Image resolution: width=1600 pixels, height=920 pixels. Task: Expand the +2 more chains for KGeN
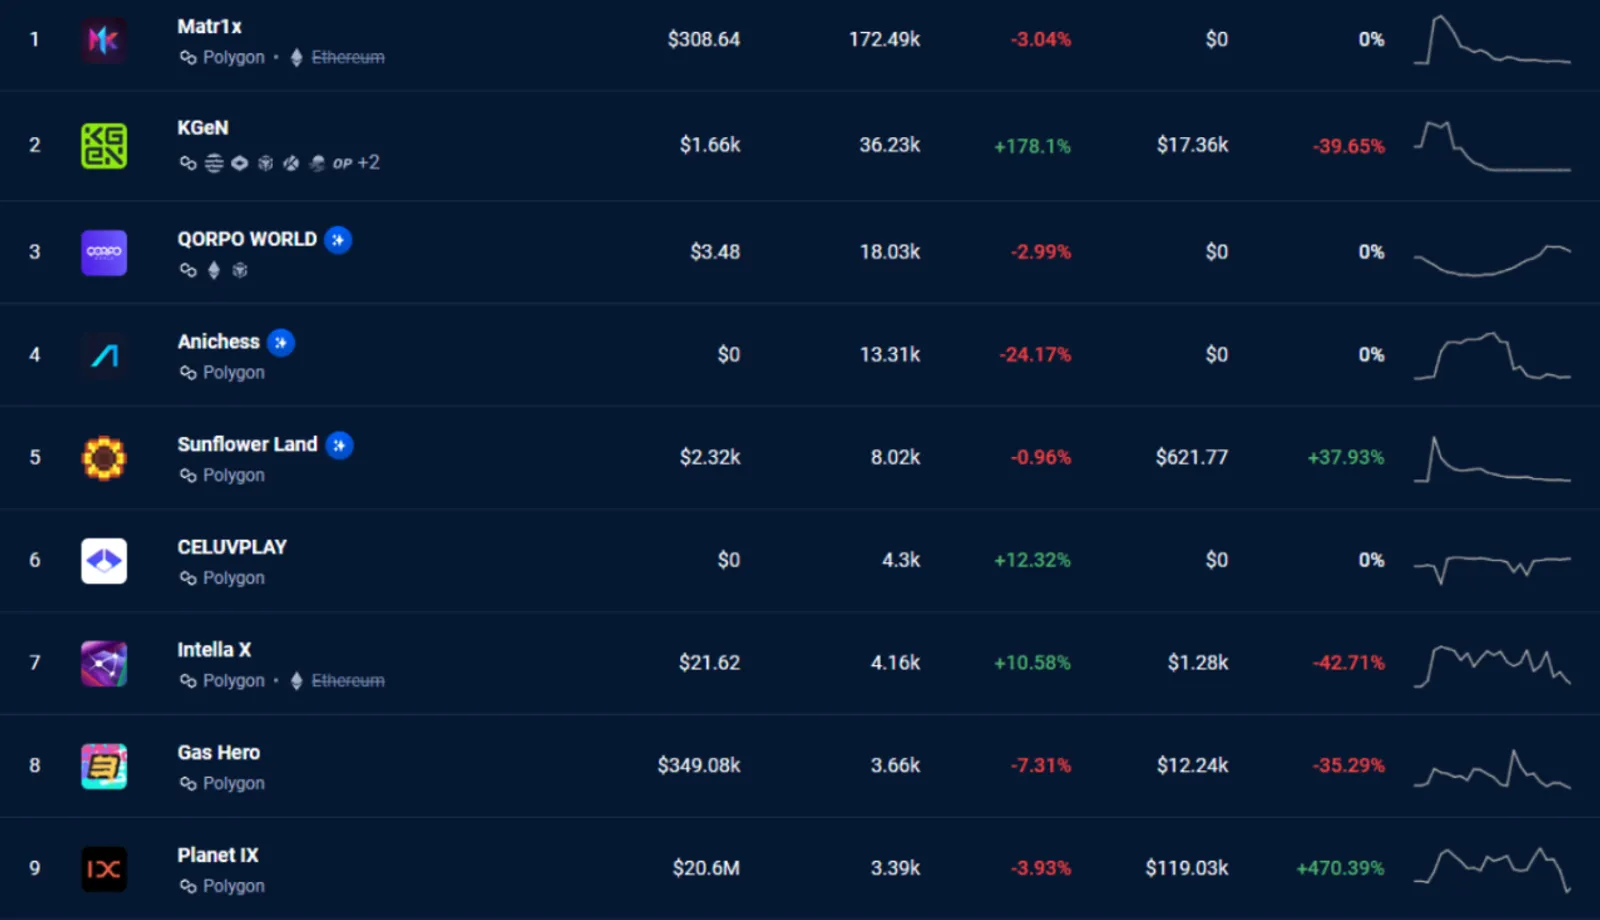coord(369,163)
